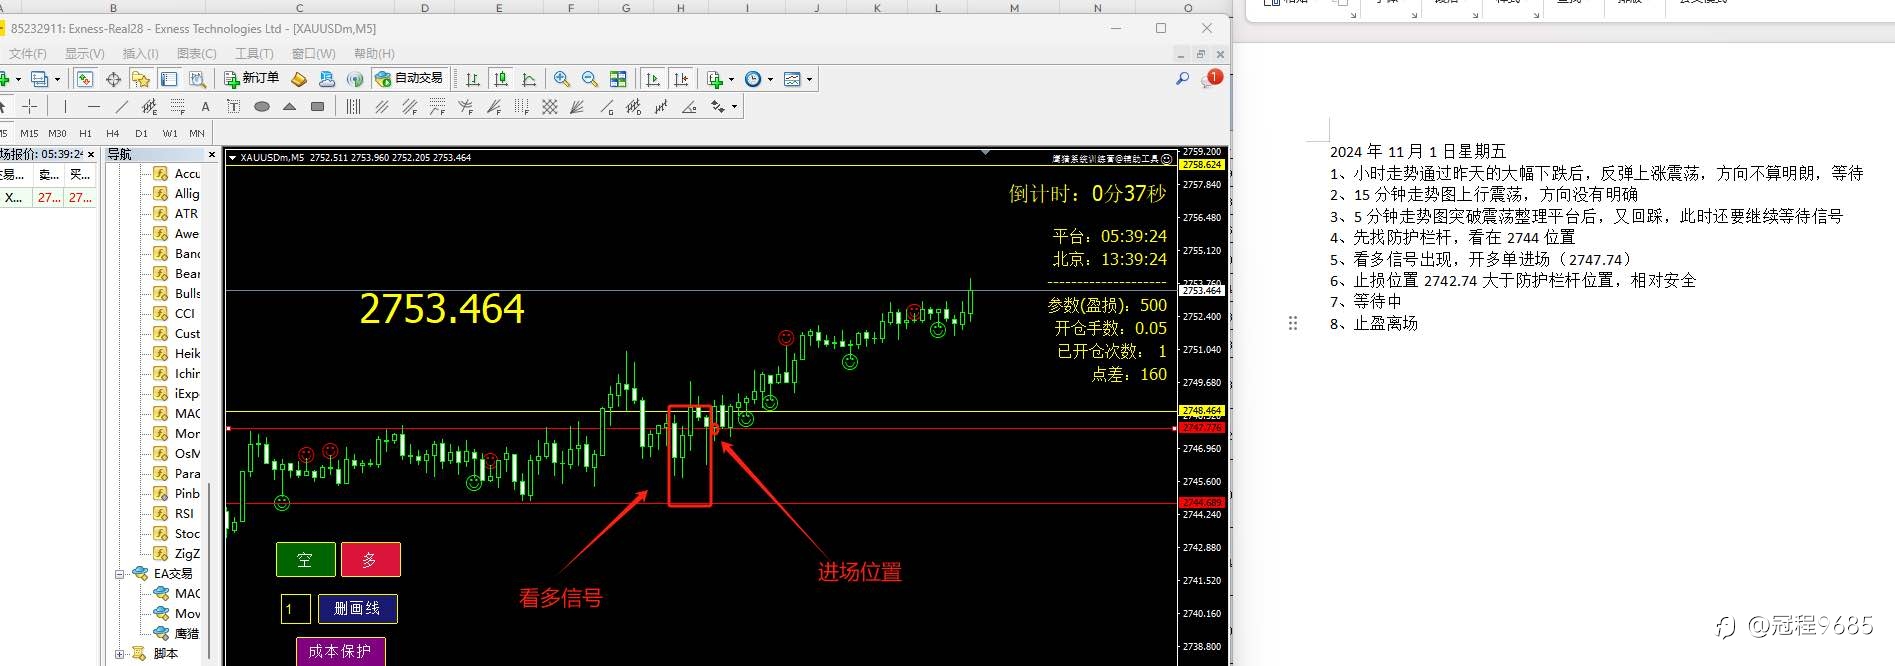This screenshot has height=666, width=1895.
Task: Open chat notifications with red badge
Action: (1211, 78)
